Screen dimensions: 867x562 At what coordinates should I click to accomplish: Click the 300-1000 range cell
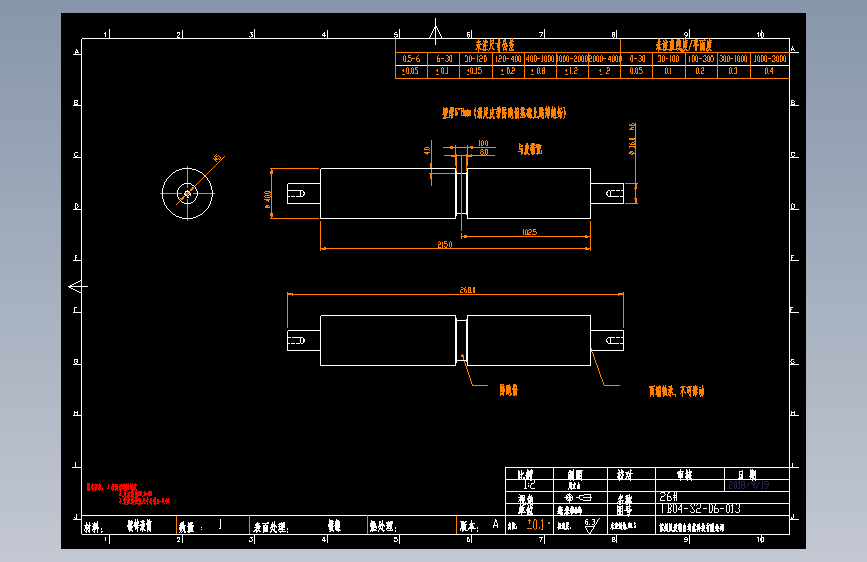coord(734,59)
